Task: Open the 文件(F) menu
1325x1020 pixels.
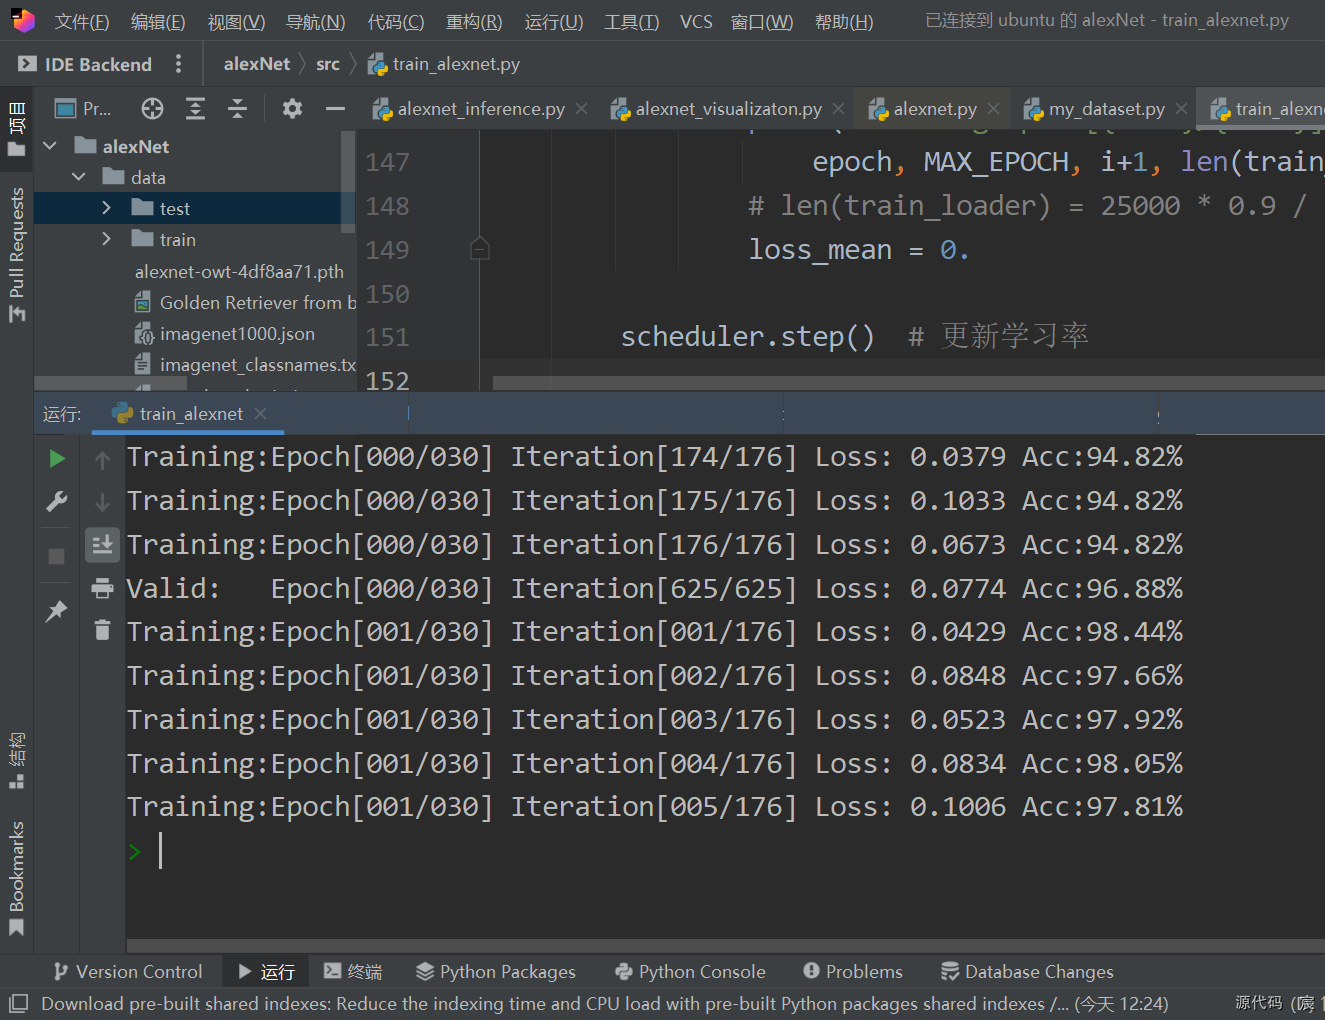Action: point(81,21)
